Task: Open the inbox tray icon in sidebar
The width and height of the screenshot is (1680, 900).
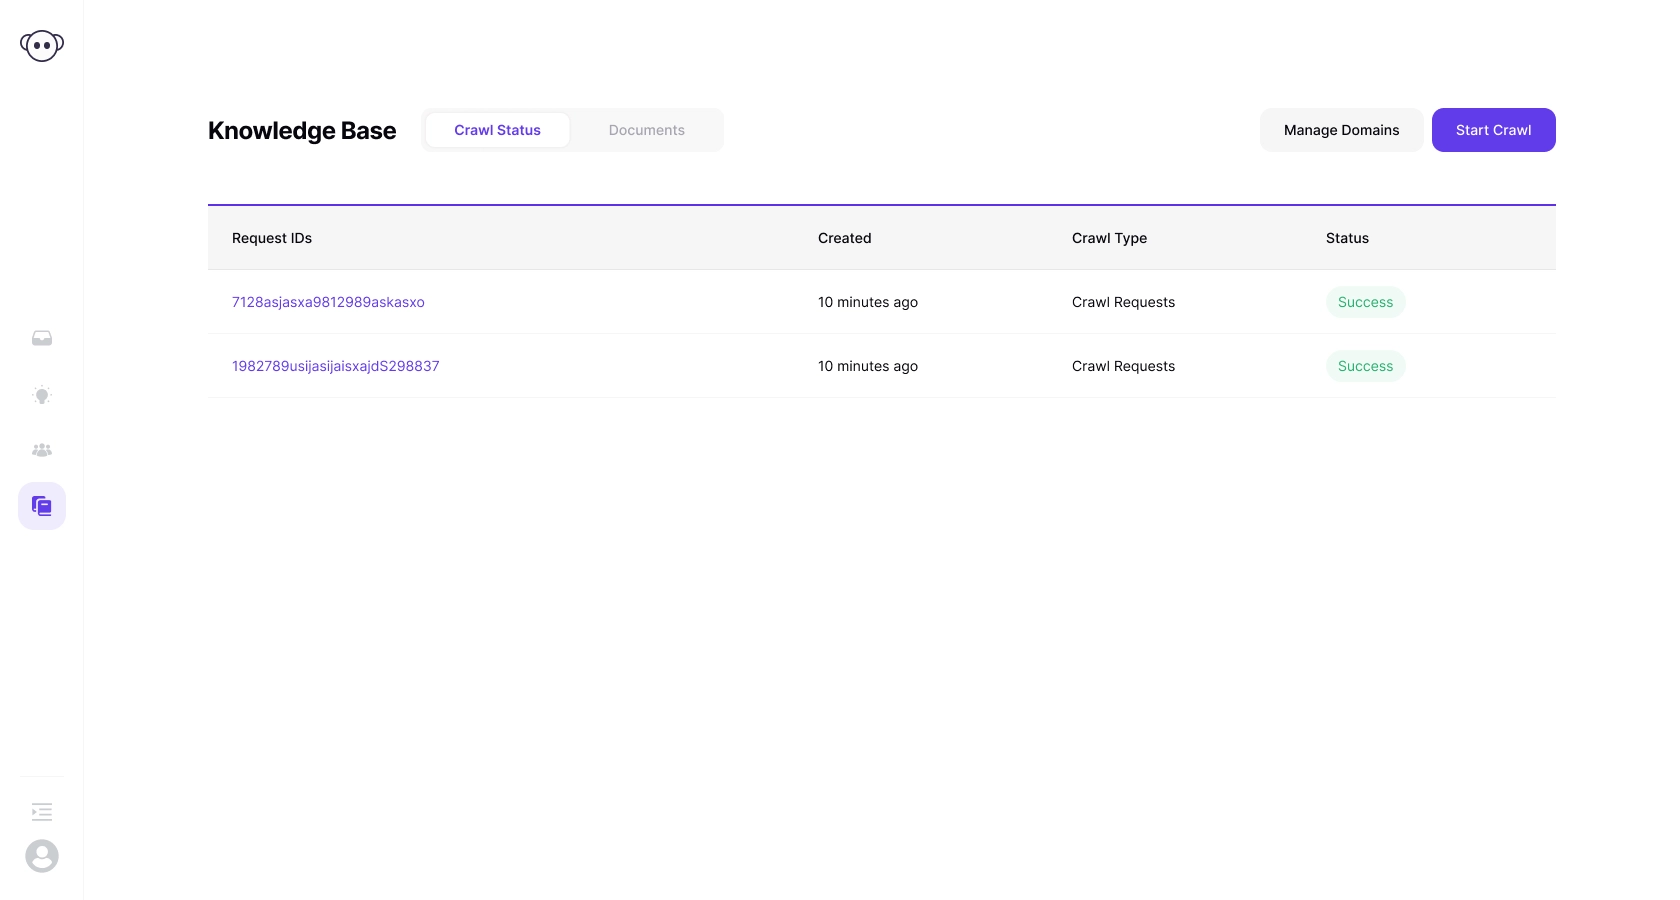Action: click(42, 338)
